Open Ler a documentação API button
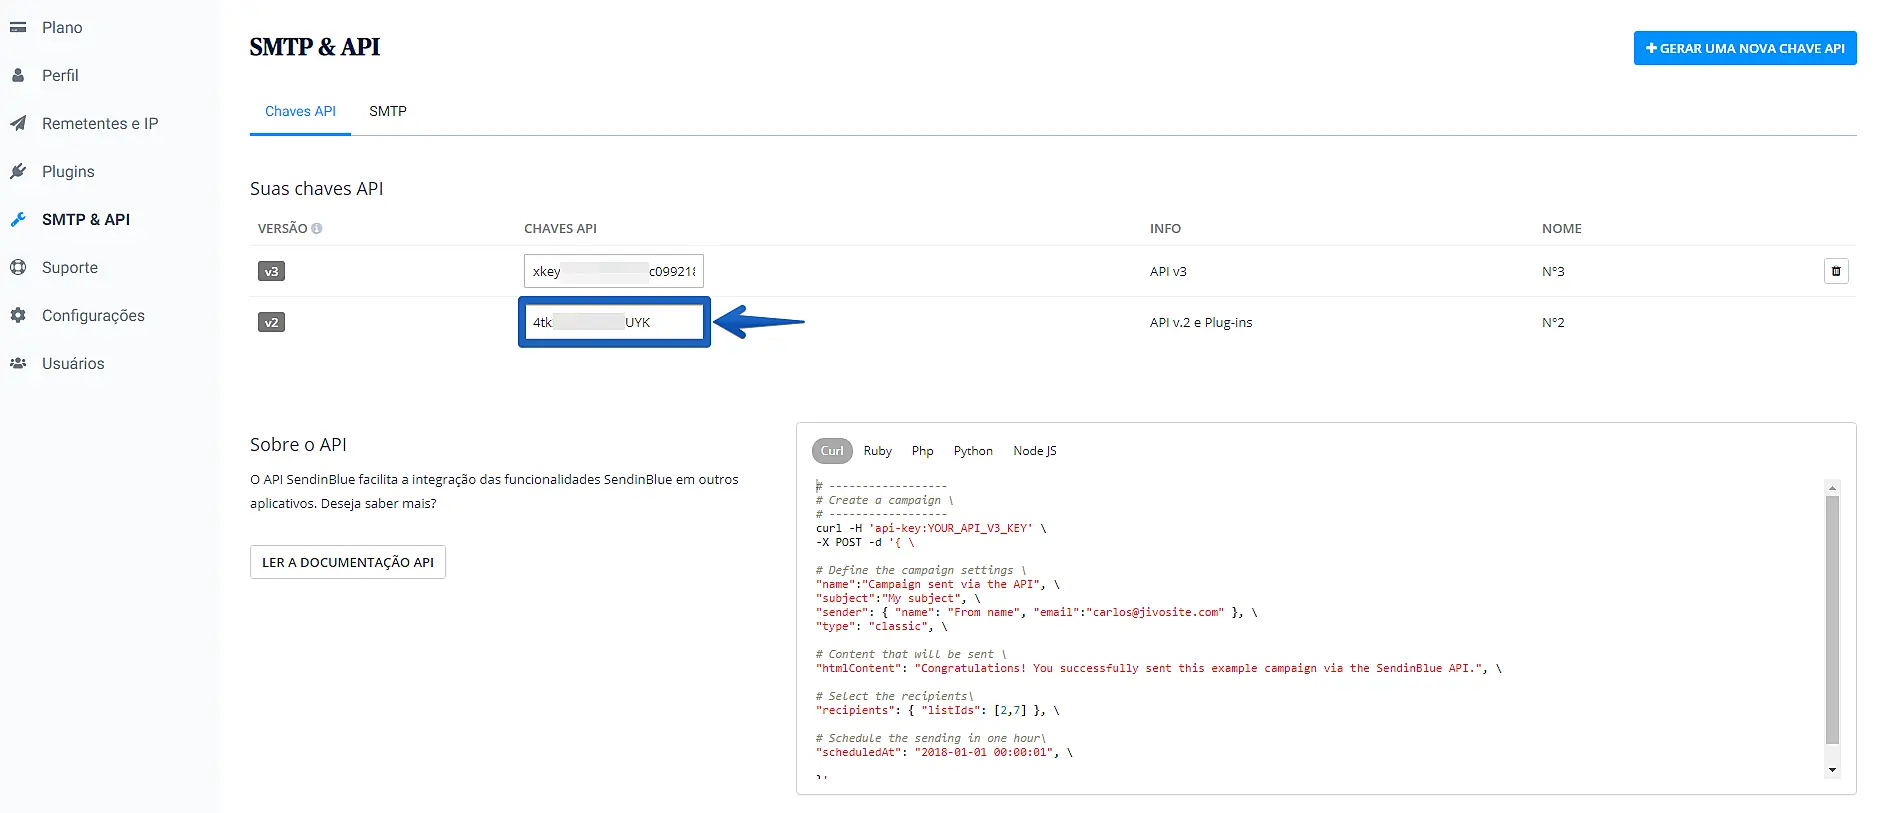 click(348, 562)
